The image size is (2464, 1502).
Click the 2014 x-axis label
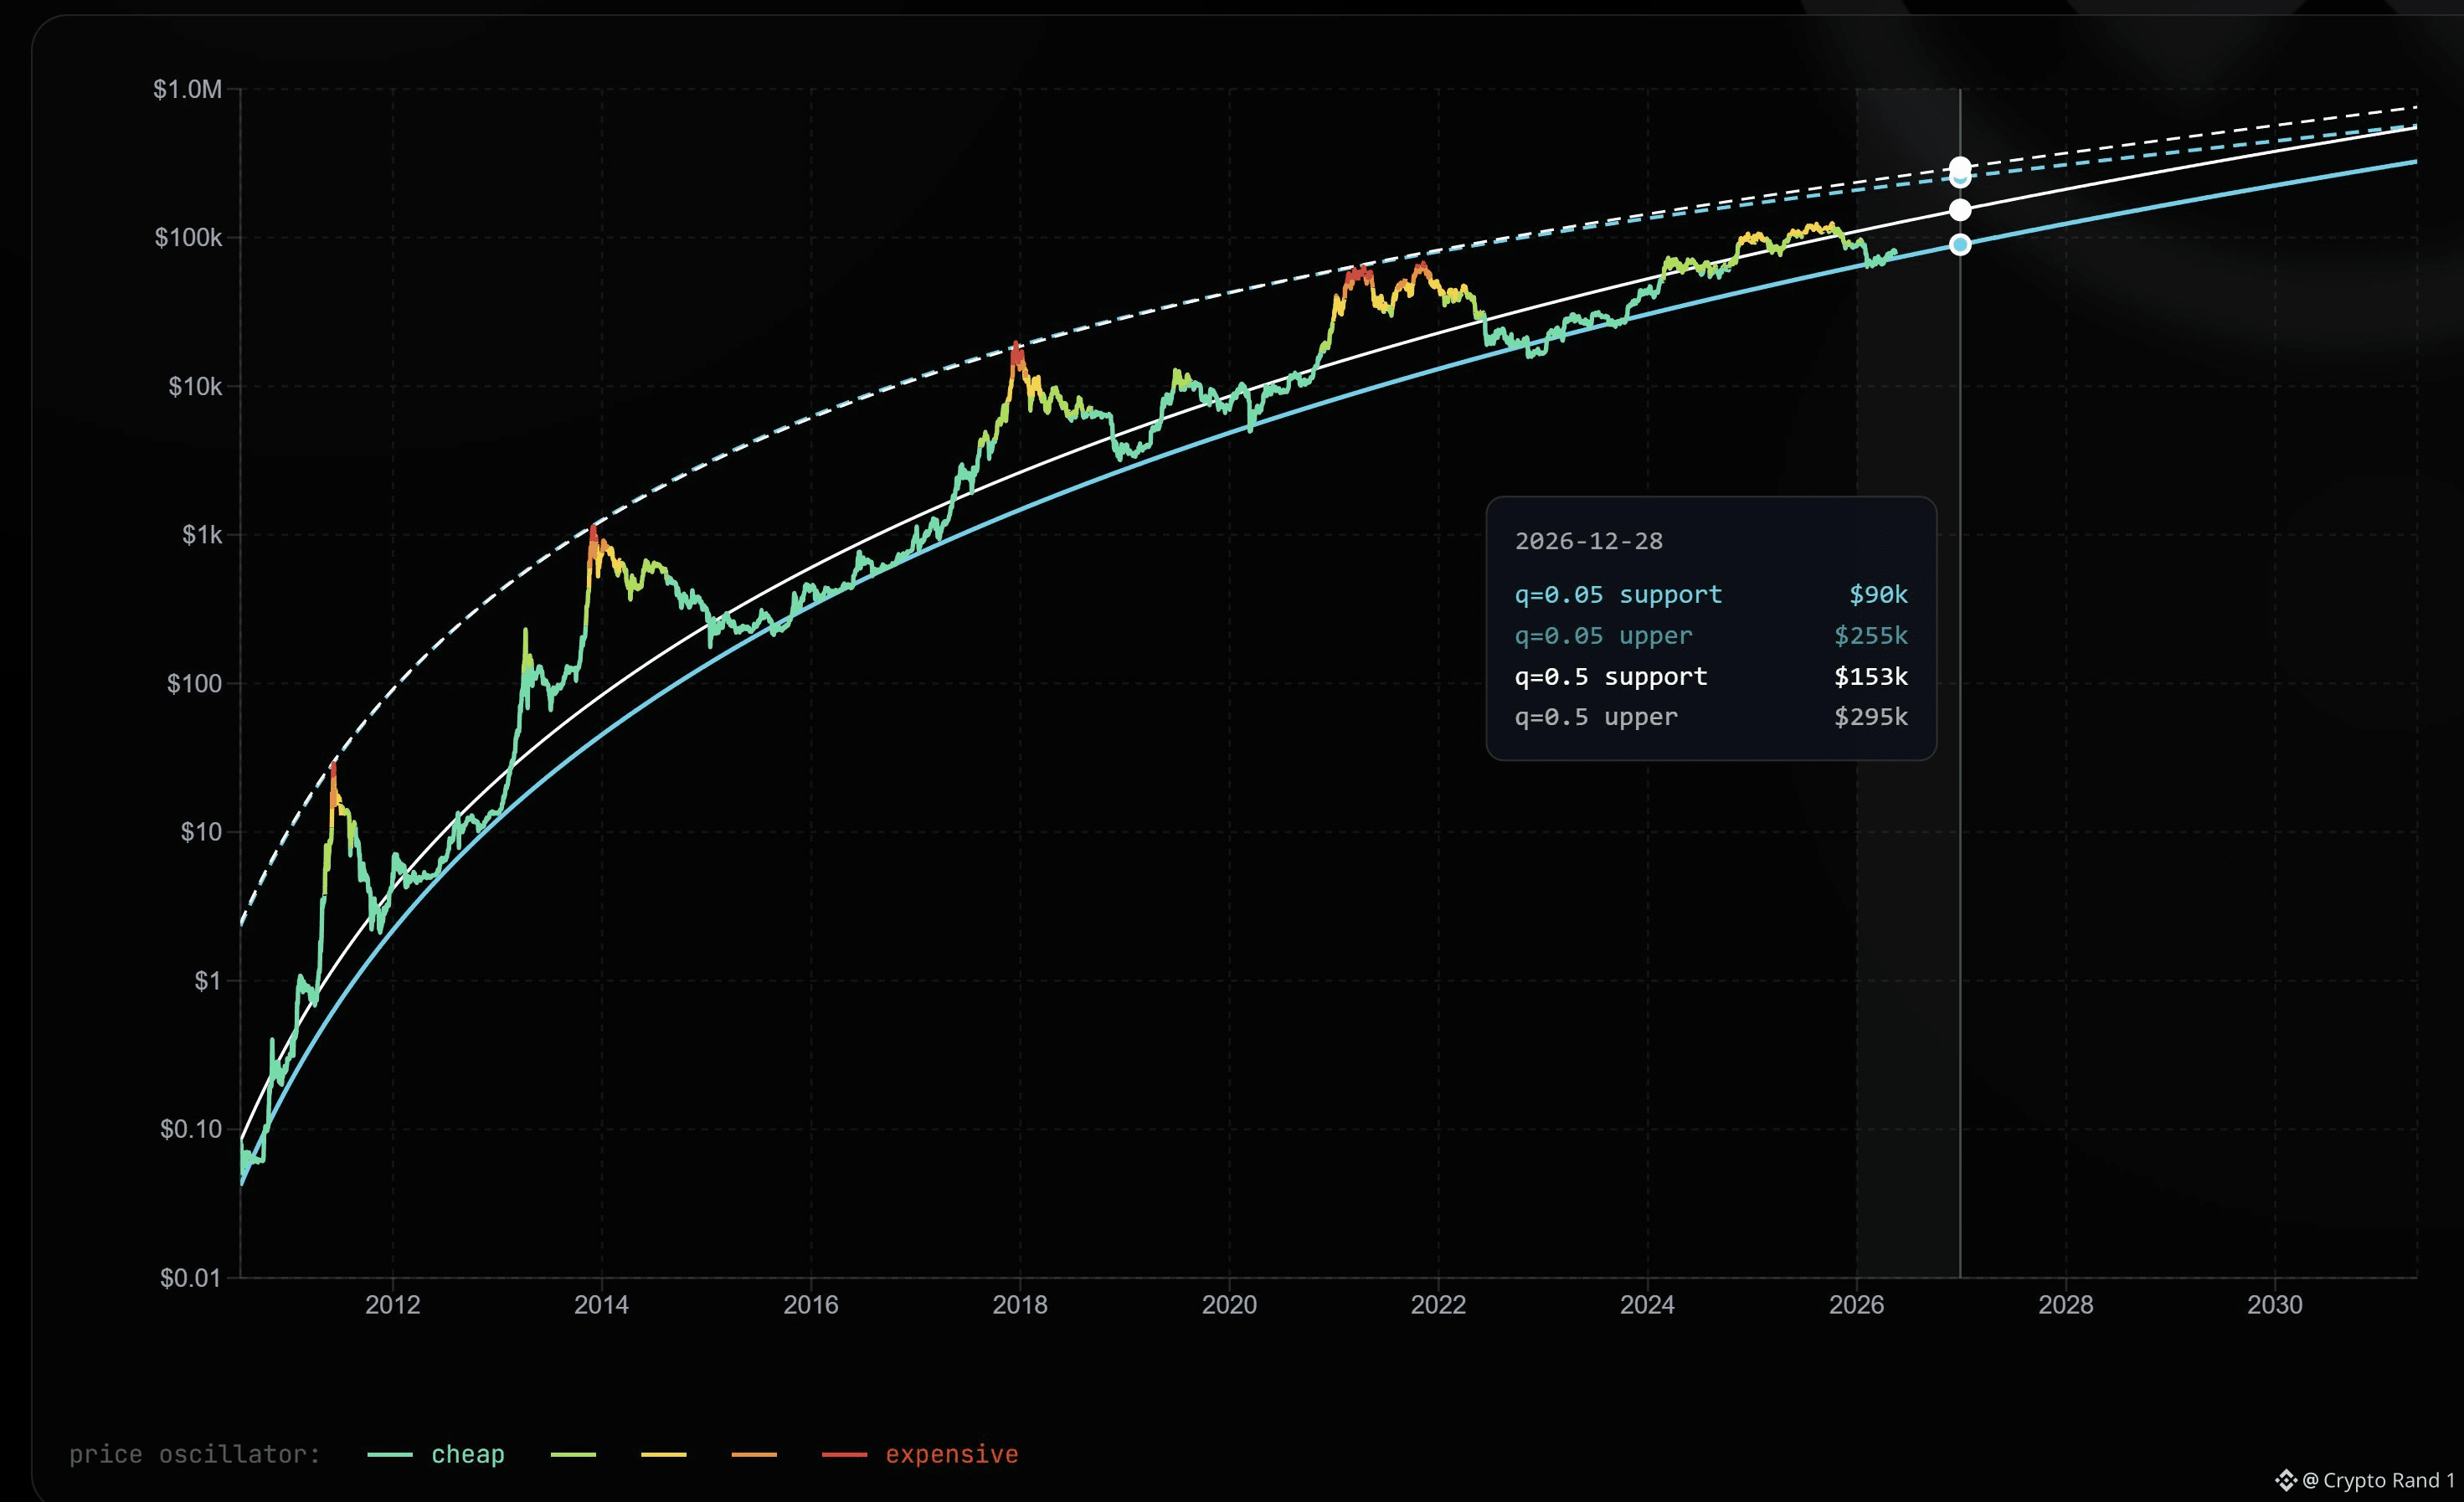[602, 1305]
